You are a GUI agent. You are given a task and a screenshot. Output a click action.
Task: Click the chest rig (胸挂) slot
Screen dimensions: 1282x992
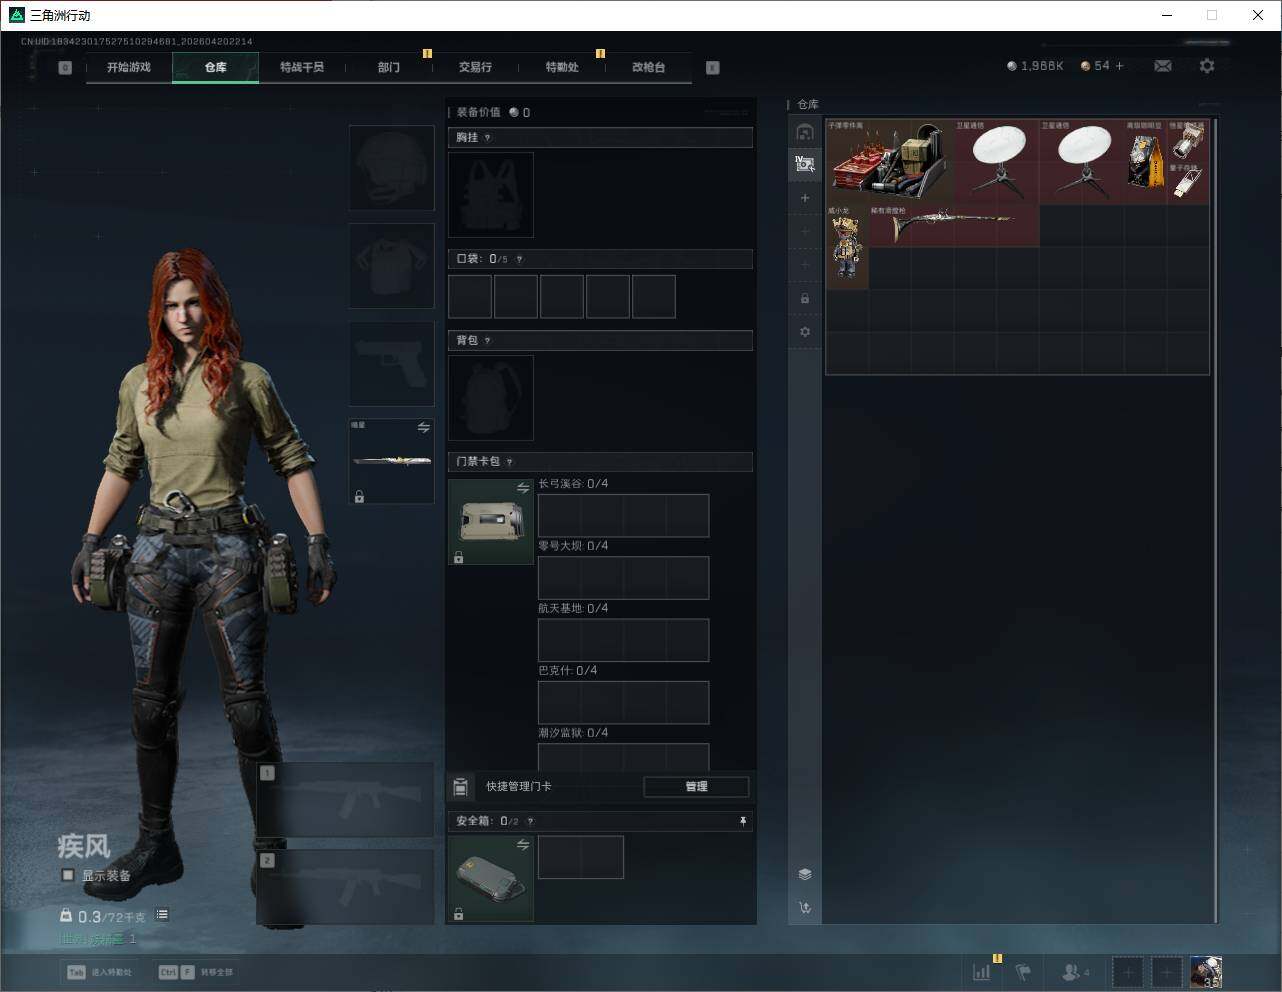(491, 195)
